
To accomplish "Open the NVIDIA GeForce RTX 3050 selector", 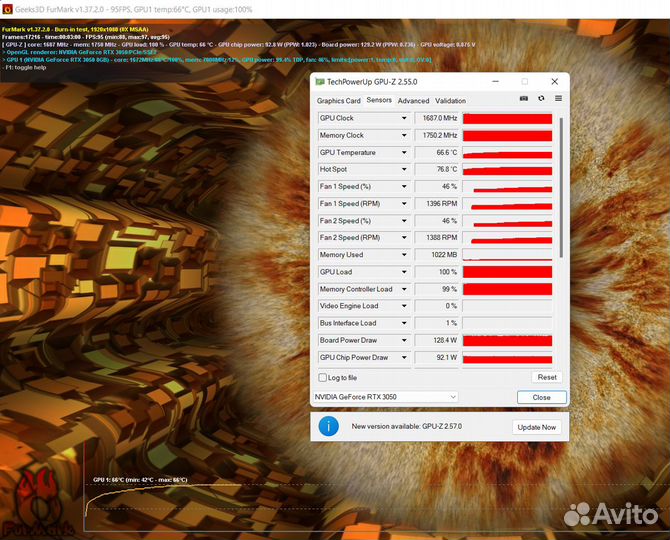I will tap(385, 397).
